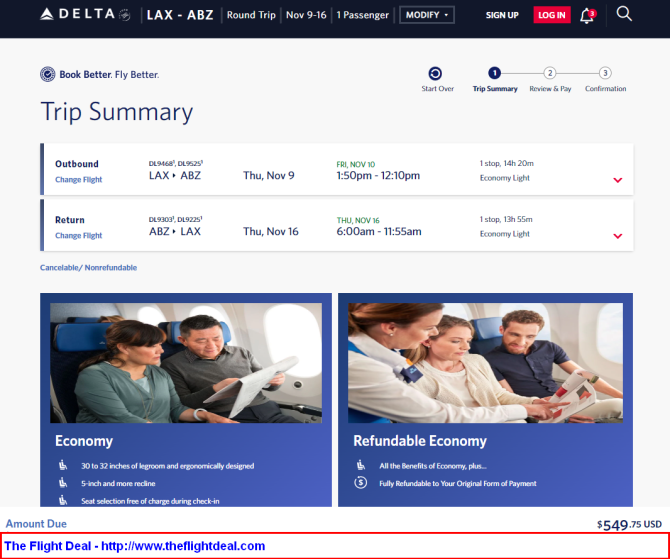This screenshot has width=670, height=559.
Task: Click return time 6:00am - 11:55am
Action: coord(379,232)
